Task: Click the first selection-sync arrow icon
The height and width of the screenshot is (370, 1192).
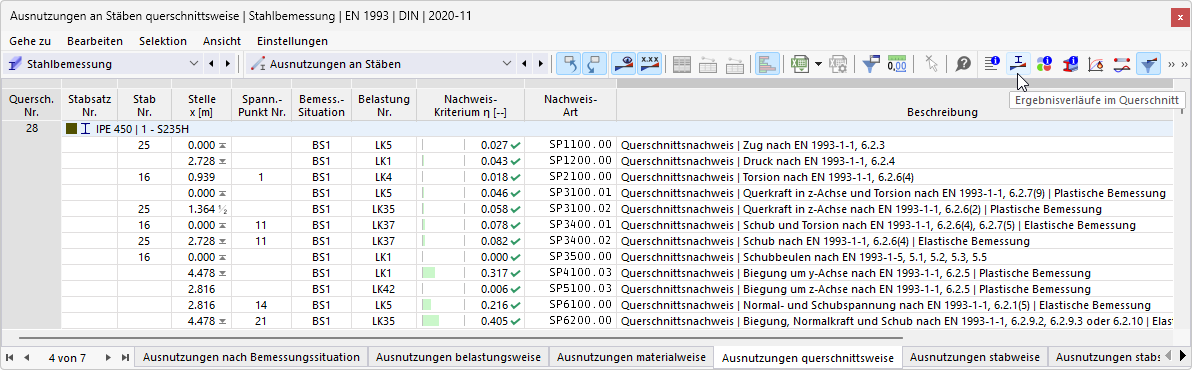Action: (568, 64)
